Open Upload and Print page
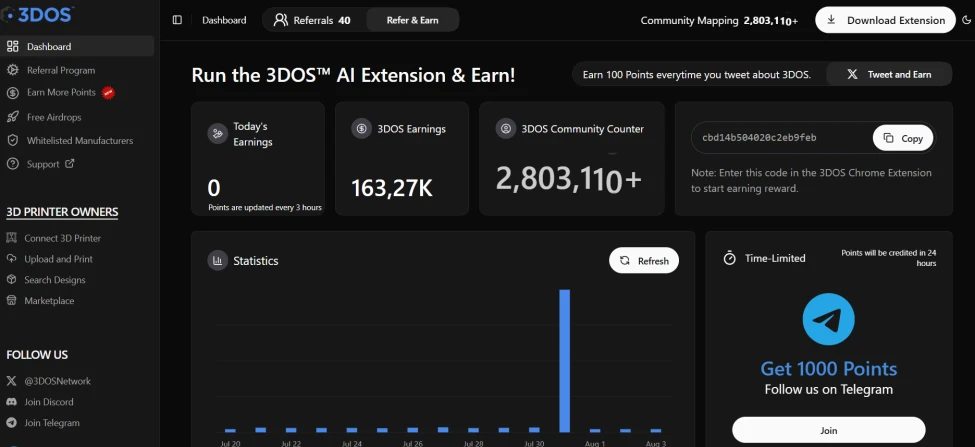This screenshot has width=975, height=447. 50,259
